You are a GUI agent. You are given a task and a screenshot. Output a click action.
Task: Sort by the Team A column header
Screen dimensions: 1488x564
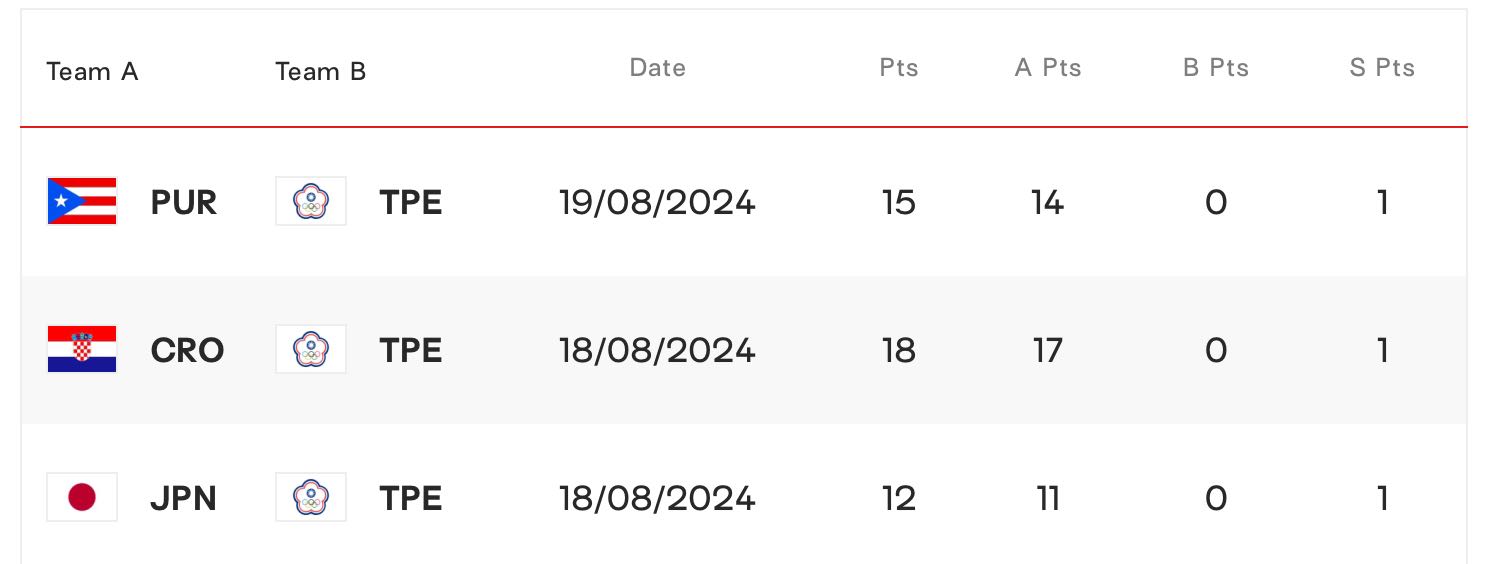pos(92,72)
